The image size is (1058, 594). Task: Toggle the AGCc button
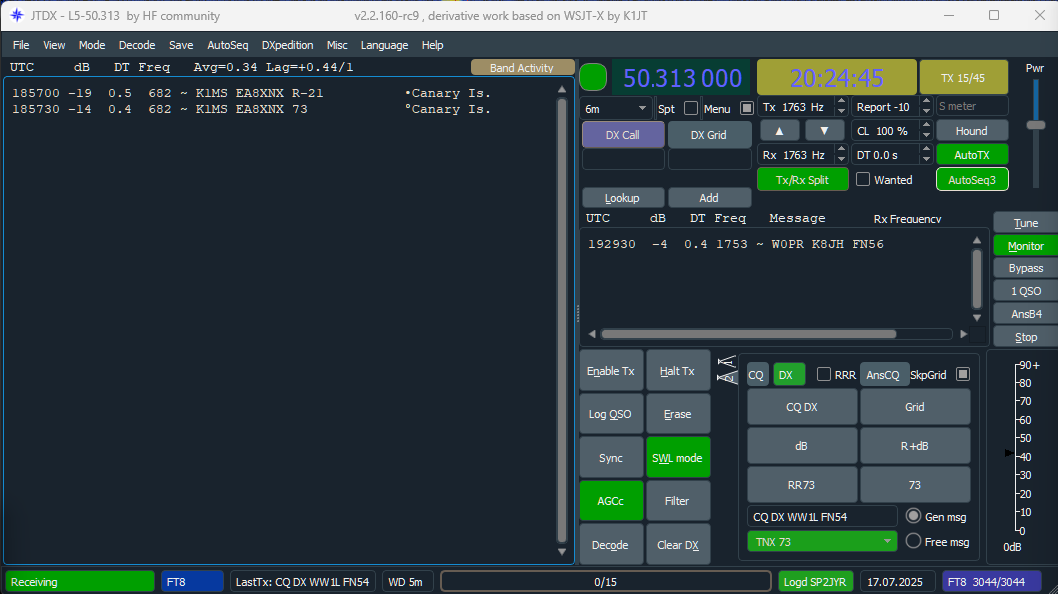click(x=611, y=501)
